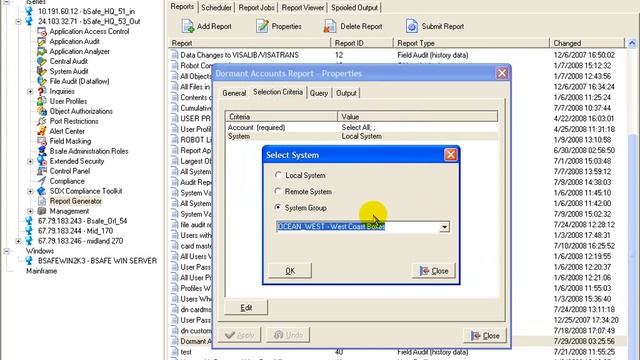Select the Application Audit tree icon
The image size is (640, 360).
(x=42, y=41)
